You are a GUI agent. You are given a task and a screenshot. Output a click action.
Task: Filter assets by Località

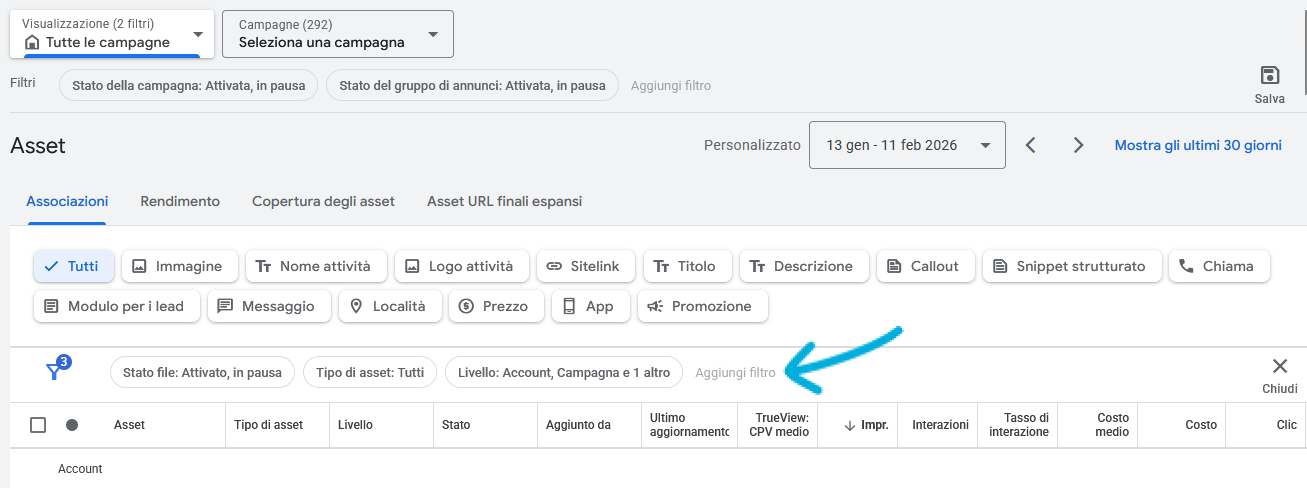[389, 306]
